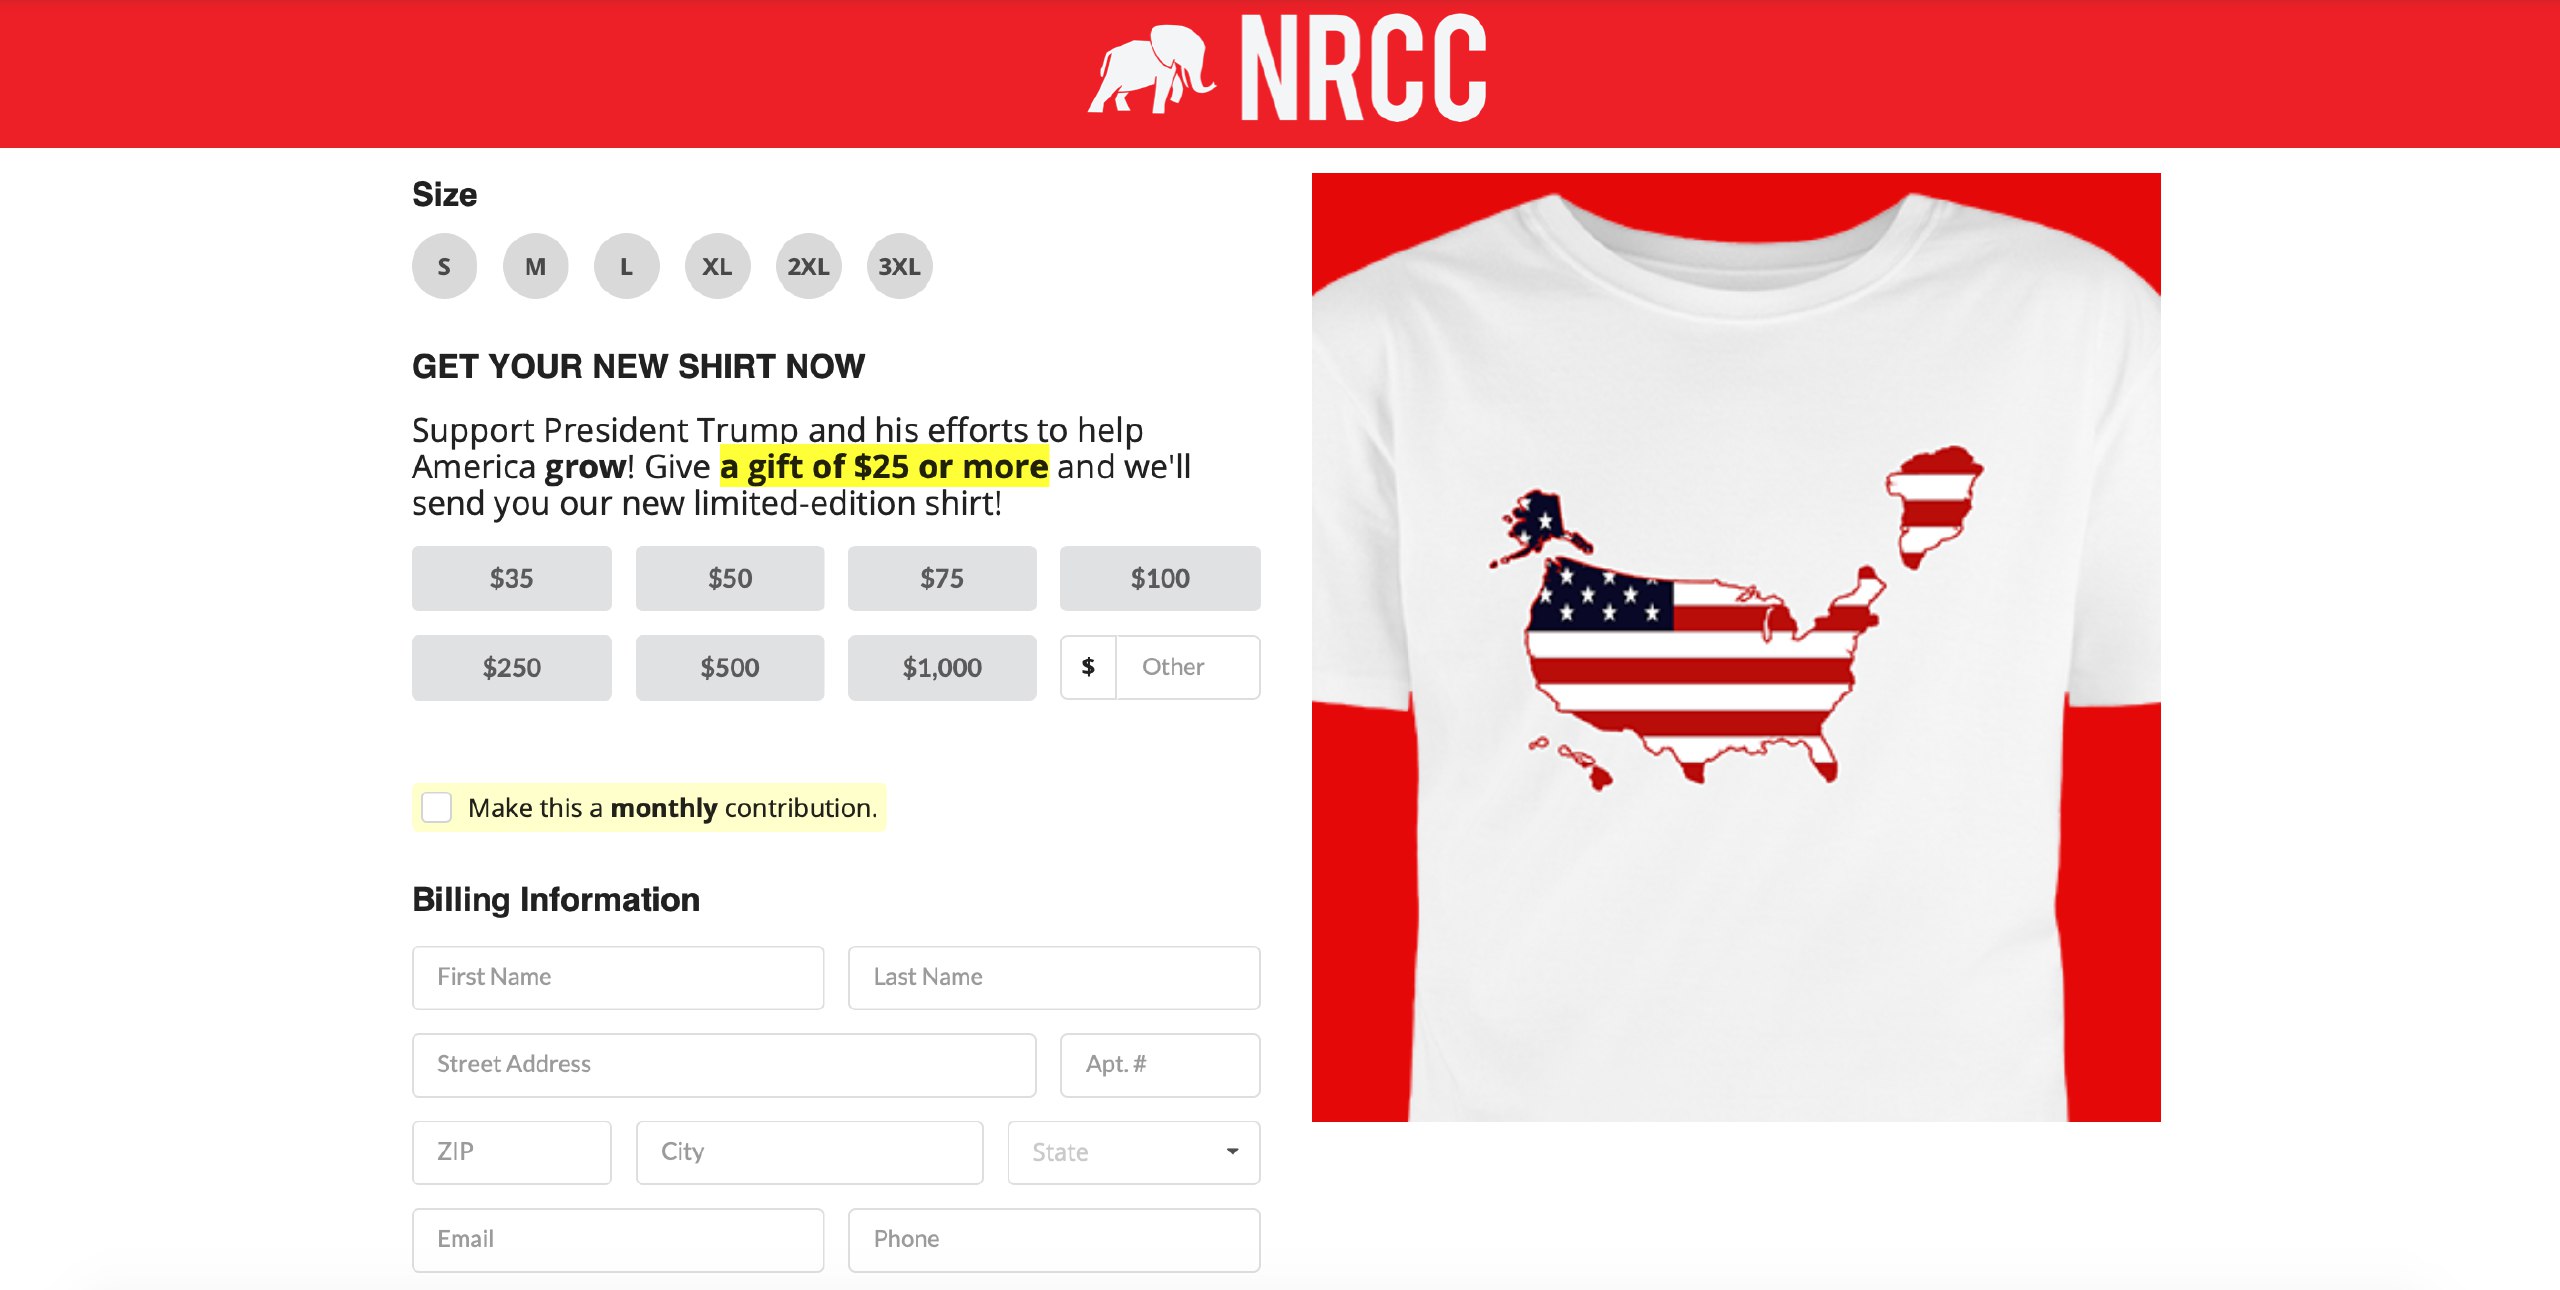The width and height of the screenshot is (2560, 1290).
Task: Open the State dropdown
Action: click(1134, 1152)
